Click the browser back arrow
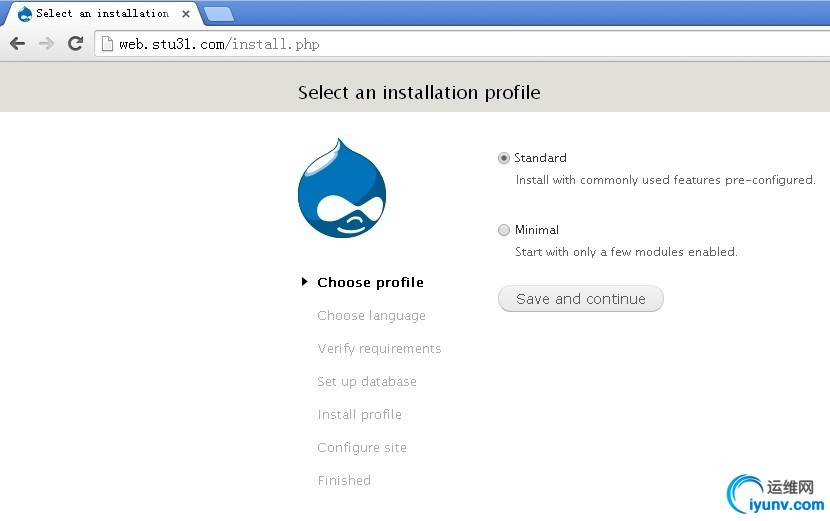This screenshot has height=521, width=830. coord(17,43)
